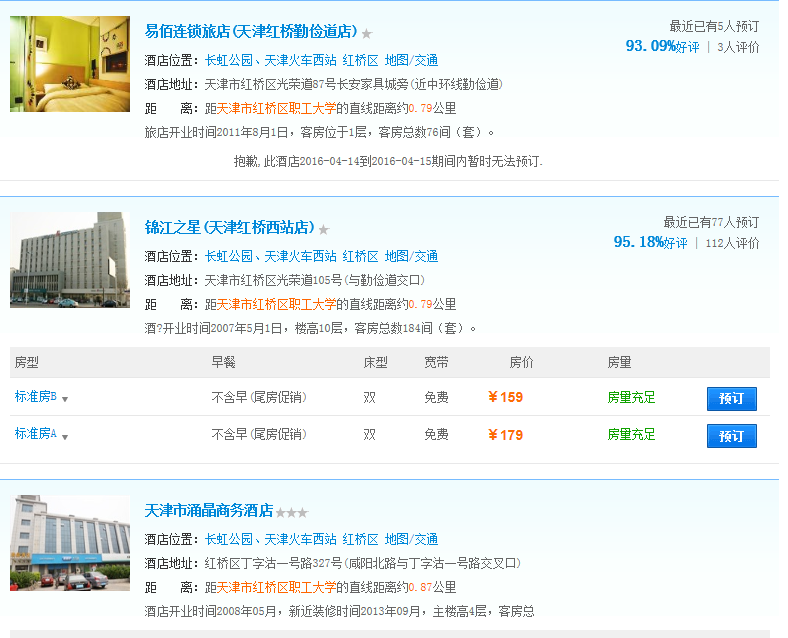The width and height of the screenshot is (788, 638).
Task: Open 易佰连锁旅店(天津红桥勤俭道店) hotel title link
Action: [251, 32]
